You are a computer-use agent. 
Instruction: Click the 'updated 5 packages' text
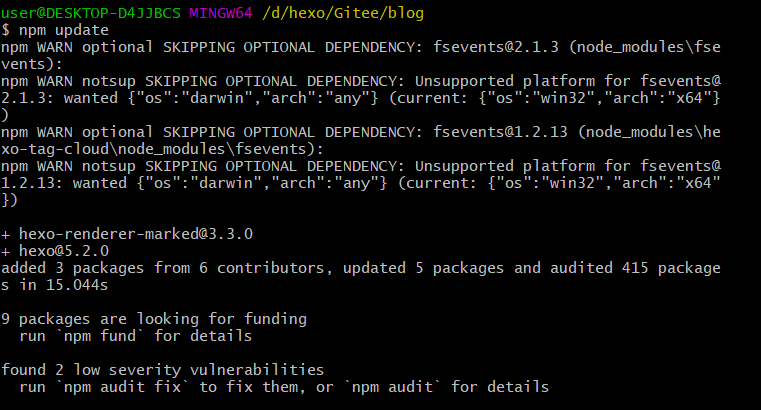pos(423,268)
